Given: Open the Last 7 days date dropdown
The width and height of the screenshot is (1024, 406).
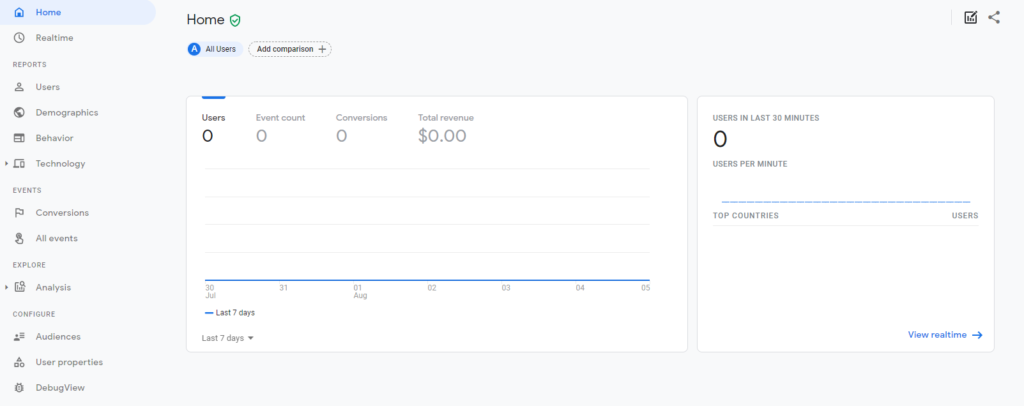Looking at the screenshot, I should (x=228, y=338).
